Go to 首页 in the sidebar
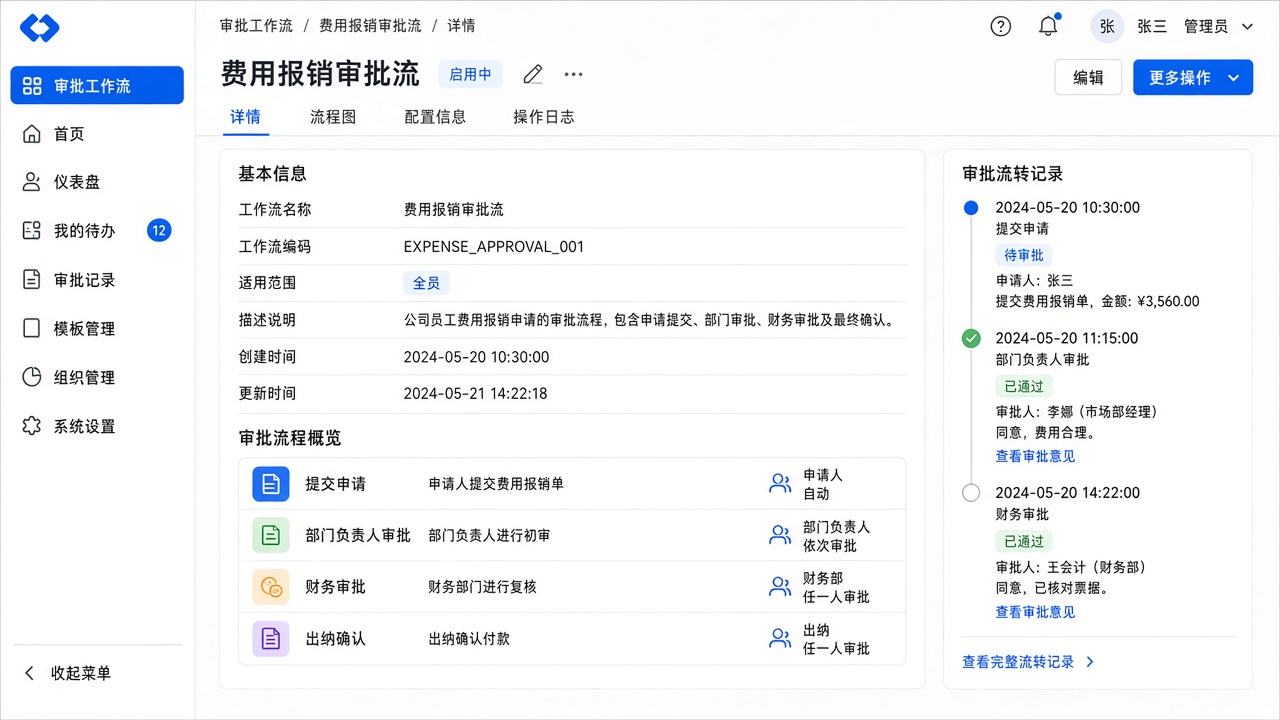The image size is (1280, 720). pos(97,134)
